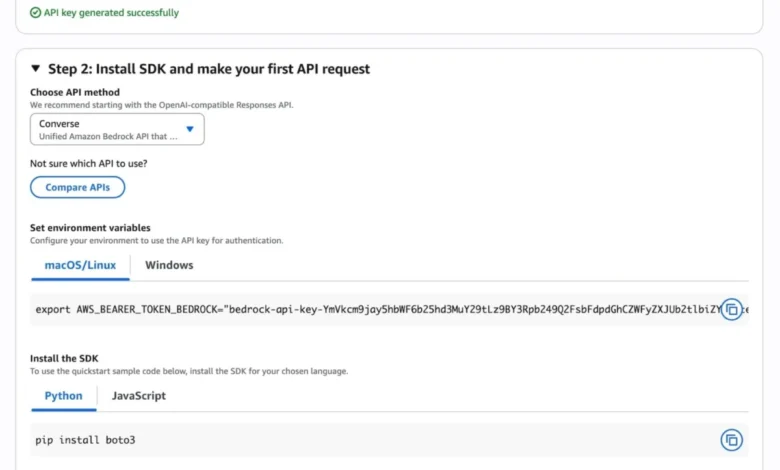Click the Install the SDK heading
This screenshot has height=470, width=780.
coord(64,358)
